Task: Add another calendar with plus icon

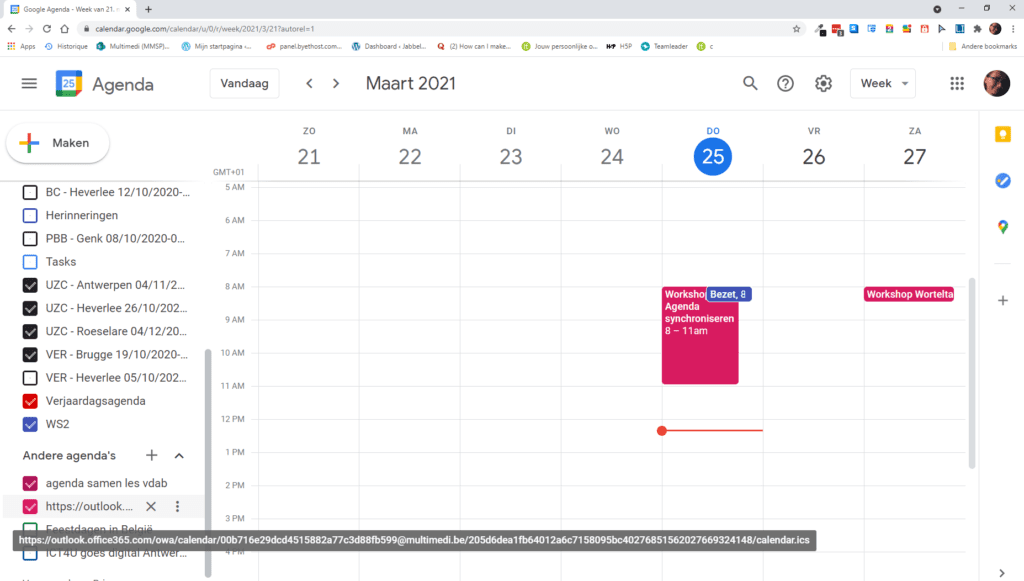Action: click(152, 456)
